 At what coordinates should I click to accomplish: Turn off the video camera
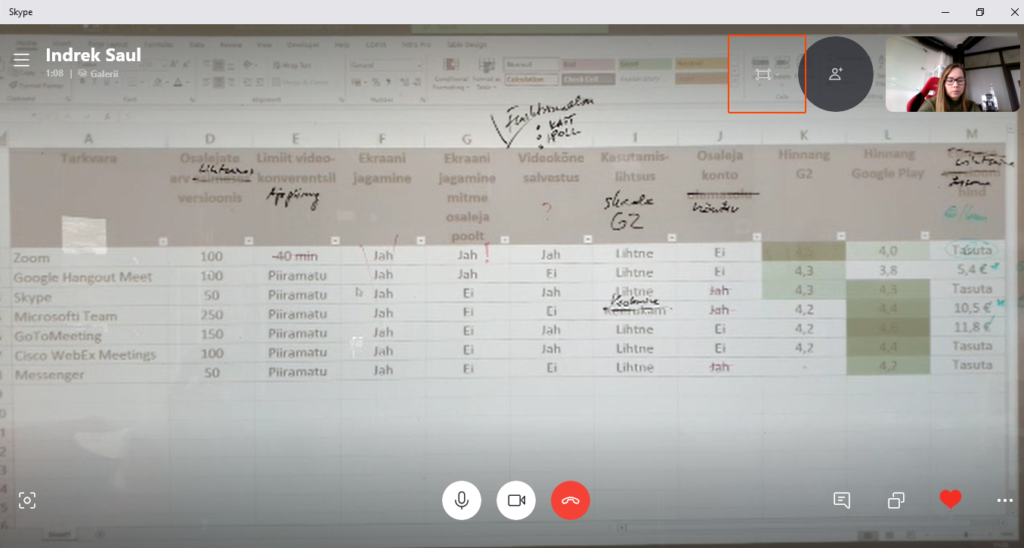pos(516,500)
